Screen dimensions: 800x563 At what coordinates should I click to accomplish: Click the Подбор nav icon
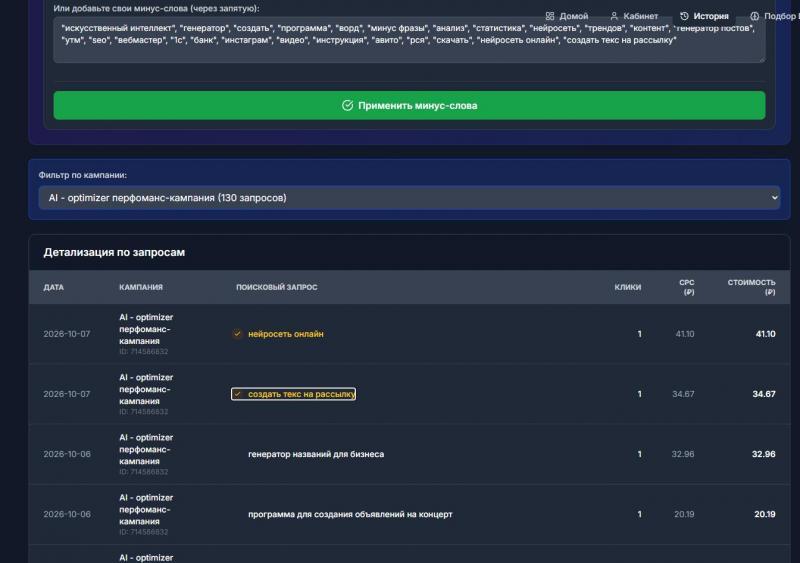755,16
